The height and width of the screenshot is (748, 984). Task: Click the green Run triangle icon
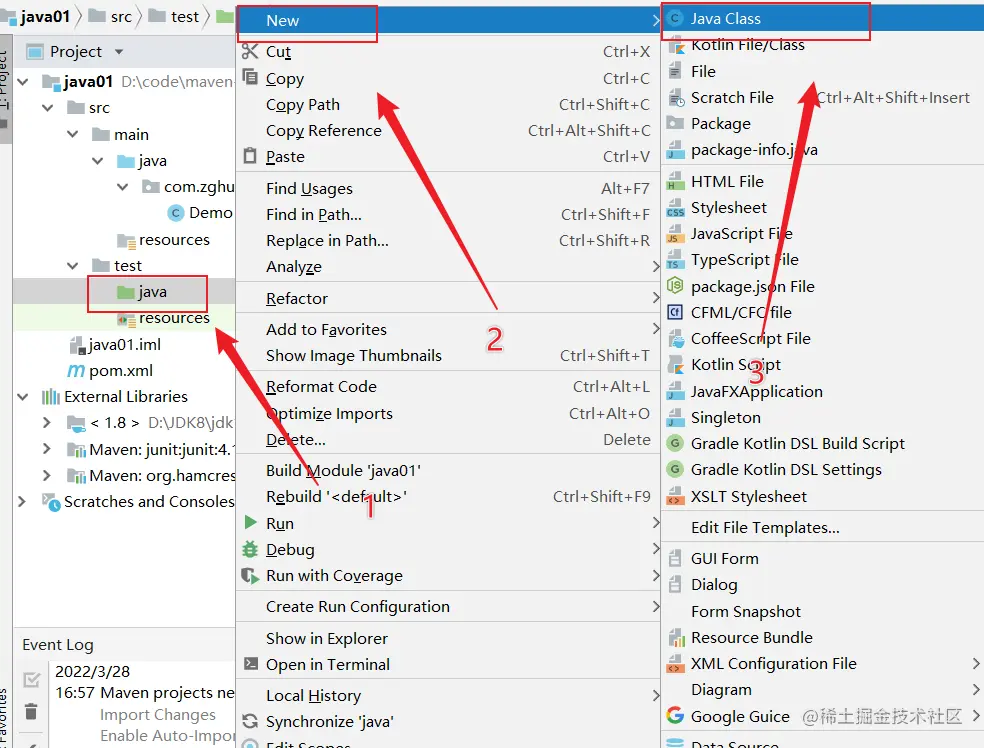[x=250, y=522]
